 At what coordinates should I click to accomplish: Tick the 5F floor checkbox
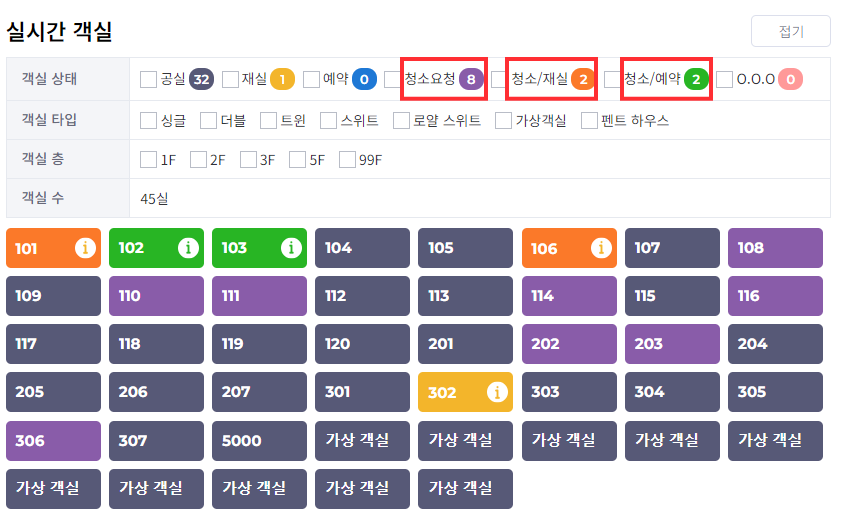pyautogui.click(x=297, y=160)
